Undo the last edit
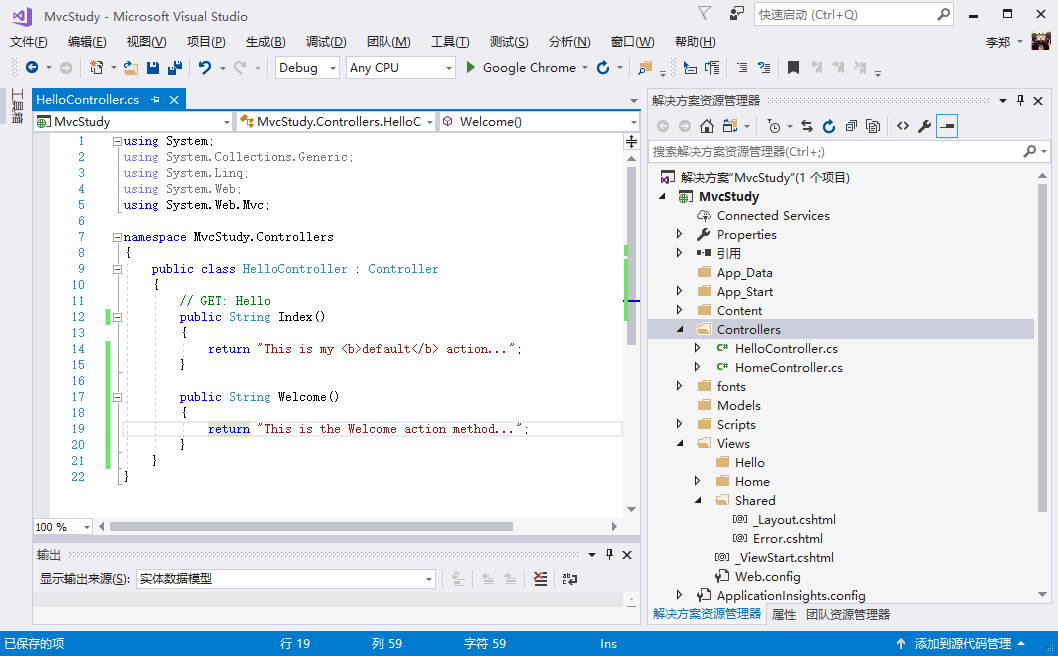 [204, 67]
